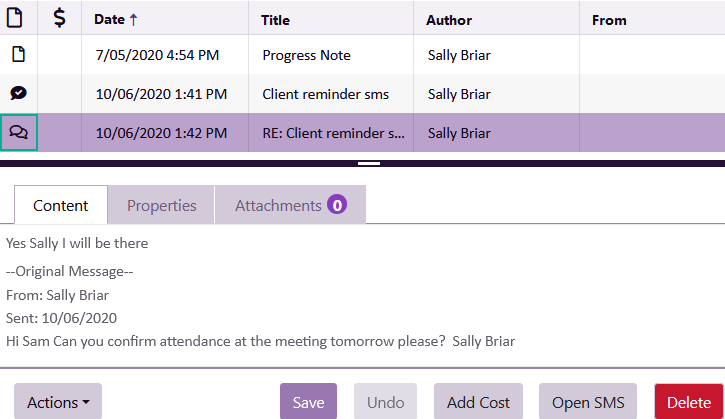Click the SMS bubble icon for Client reminder
The image size is (725, 419).
[x=18, y=93]
